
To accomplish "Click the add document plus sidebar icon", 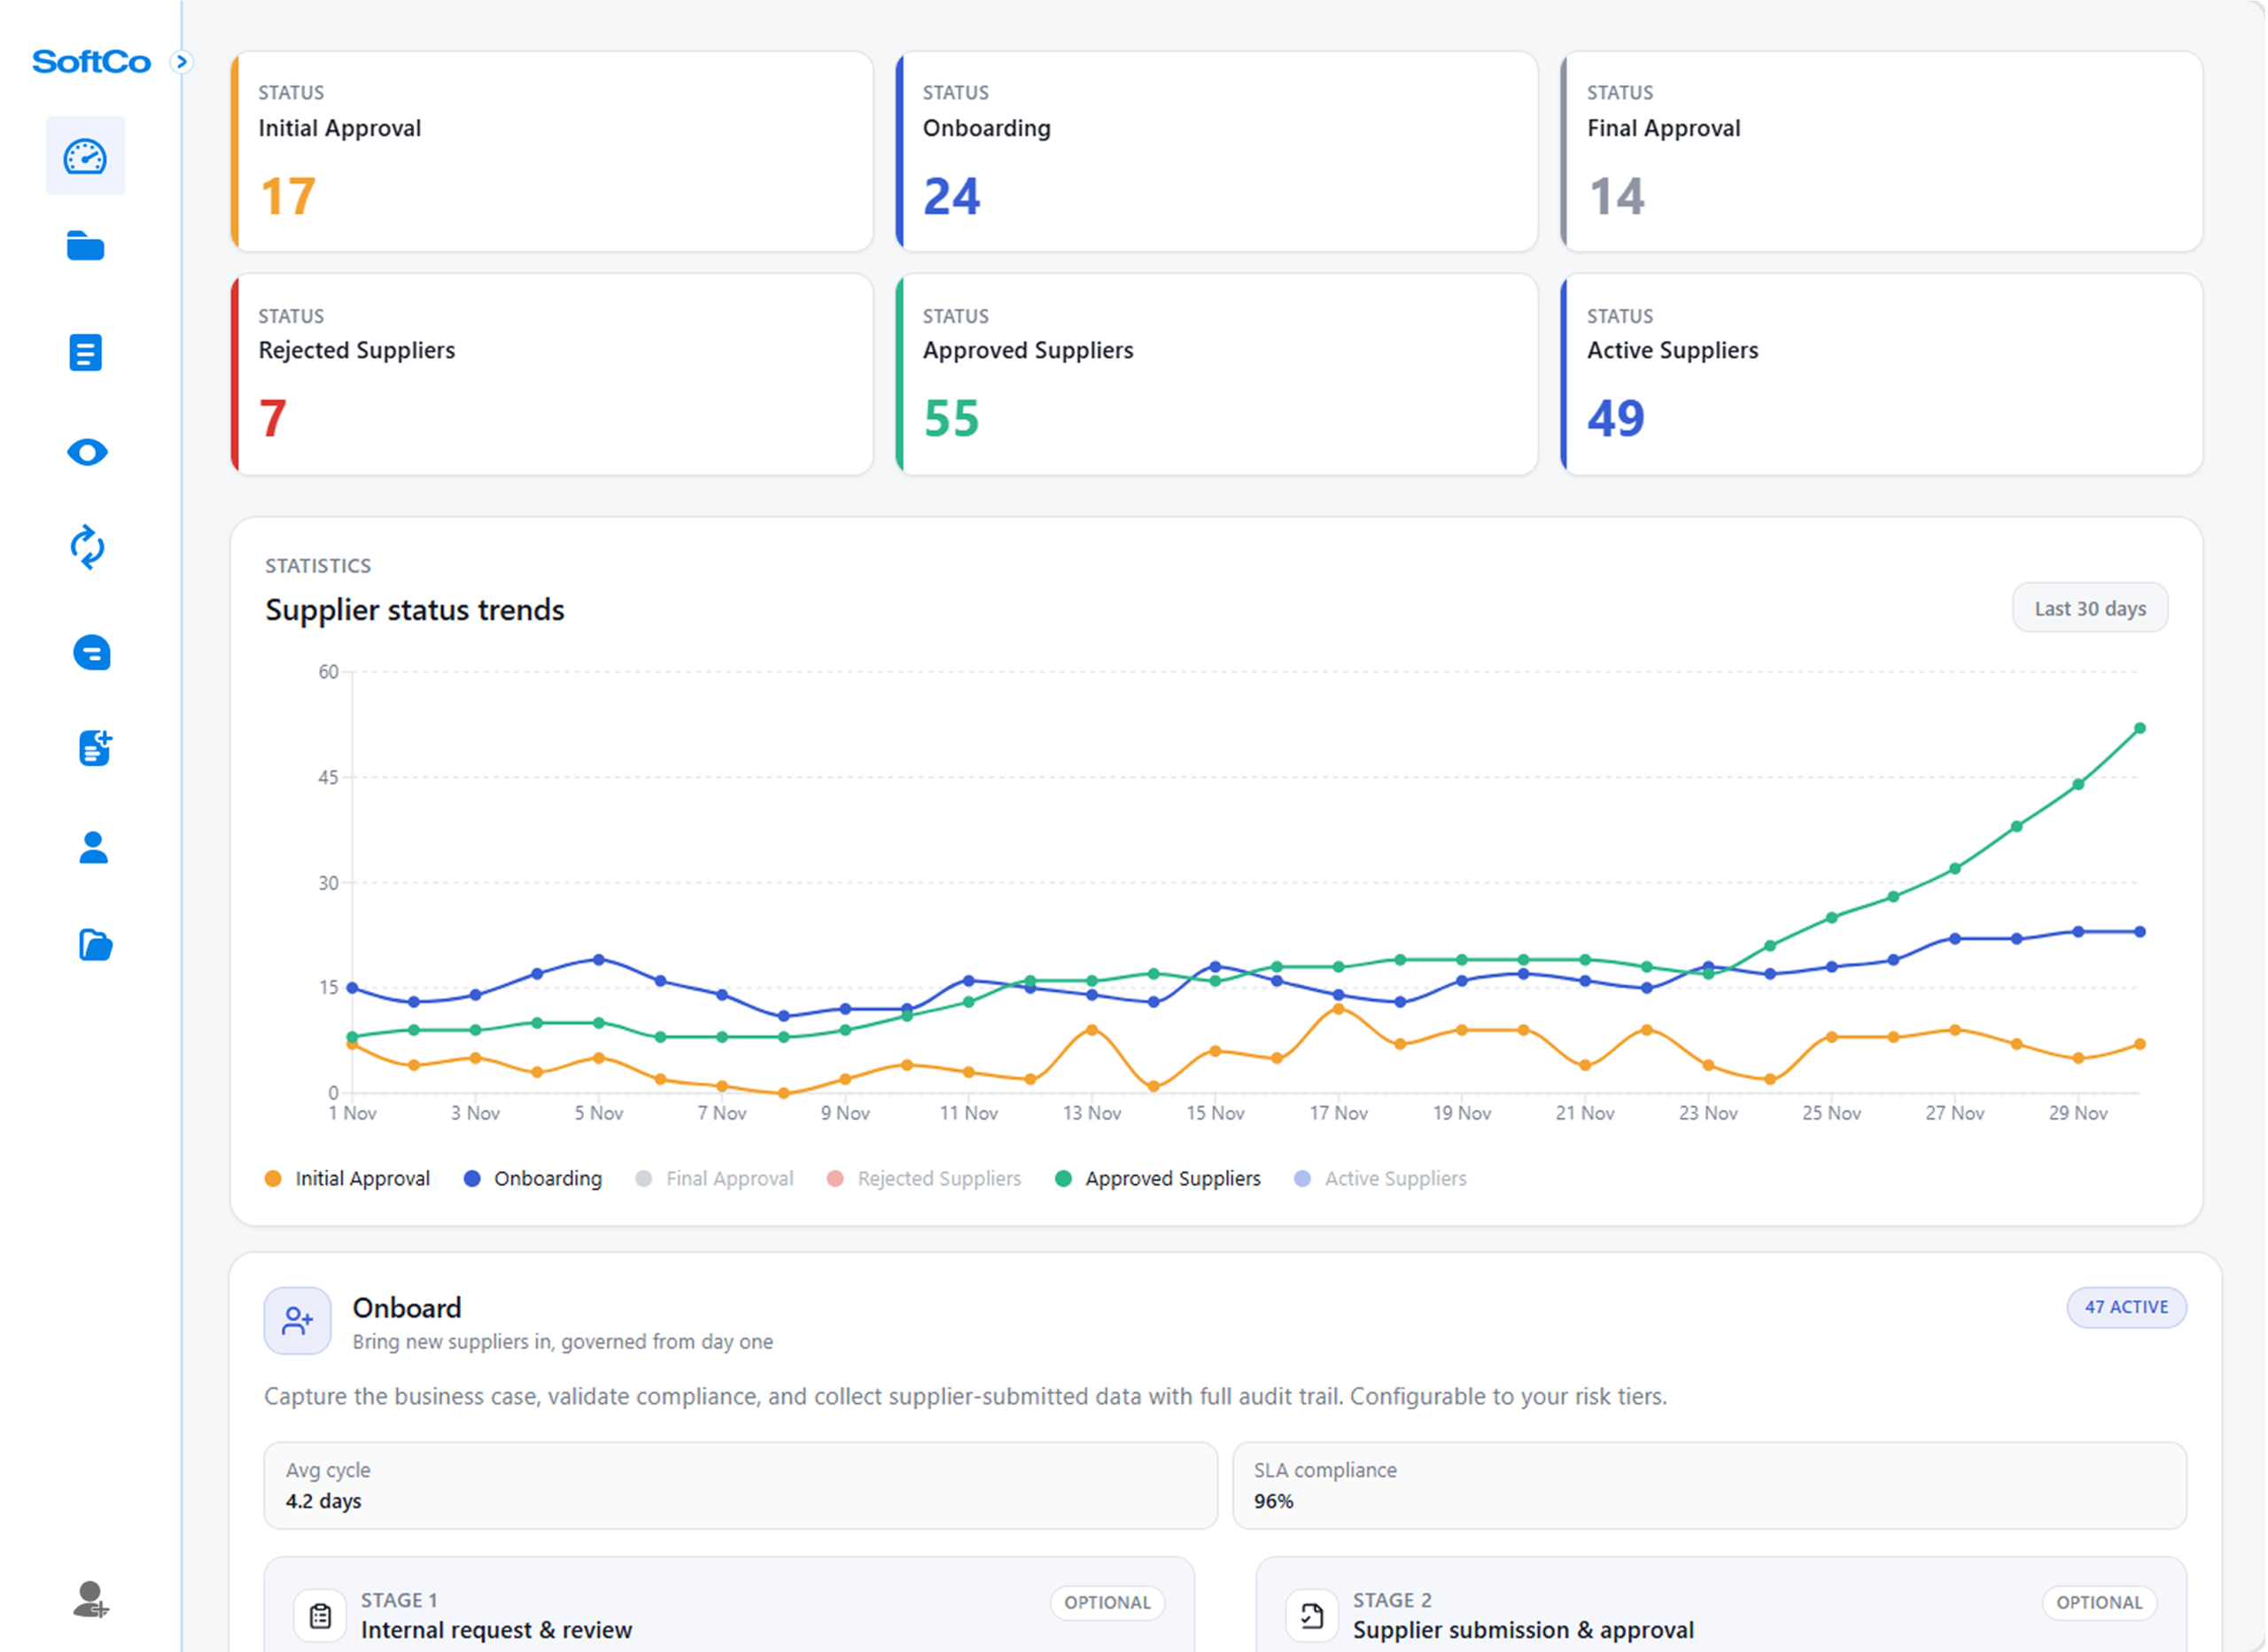I will point(95,748).
